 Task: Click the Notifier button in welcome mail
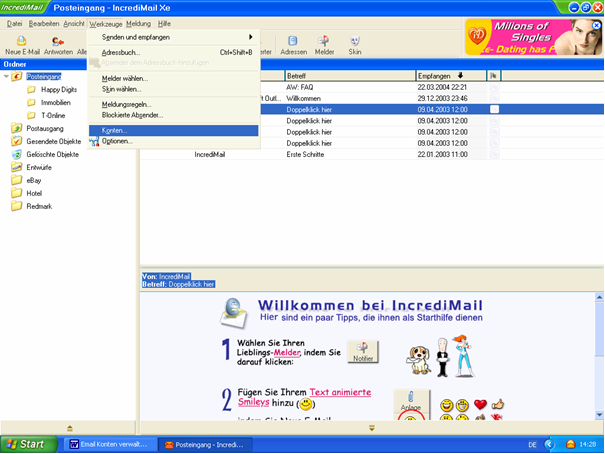click(x=363, y=352)
